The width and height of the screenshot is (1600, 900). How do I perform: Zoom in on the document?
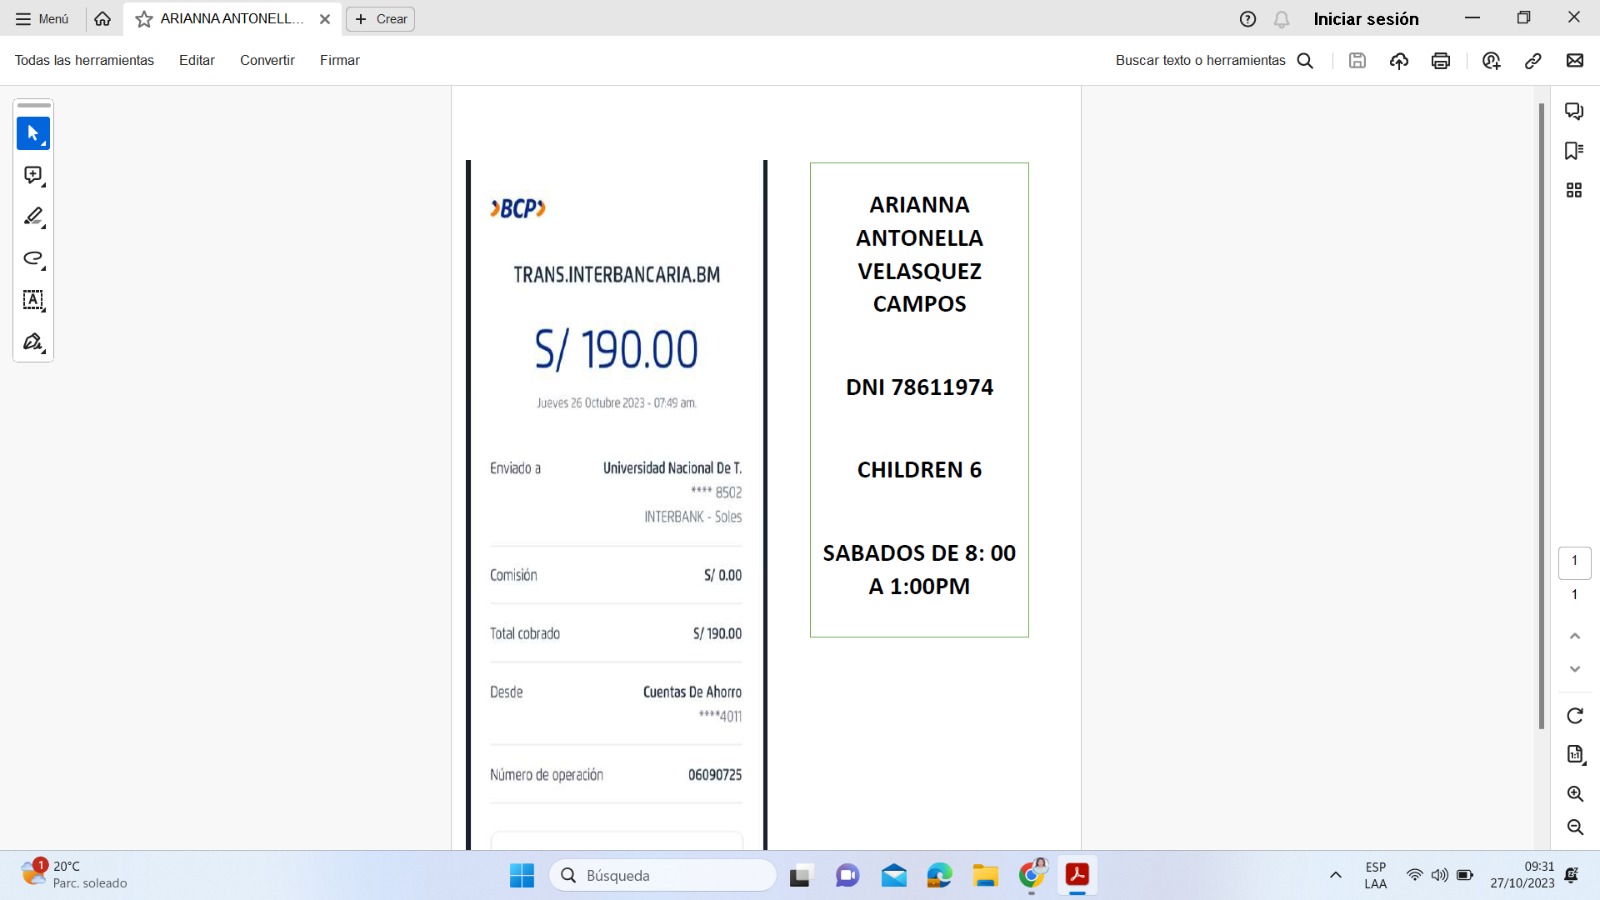[x=1575, y=794]
